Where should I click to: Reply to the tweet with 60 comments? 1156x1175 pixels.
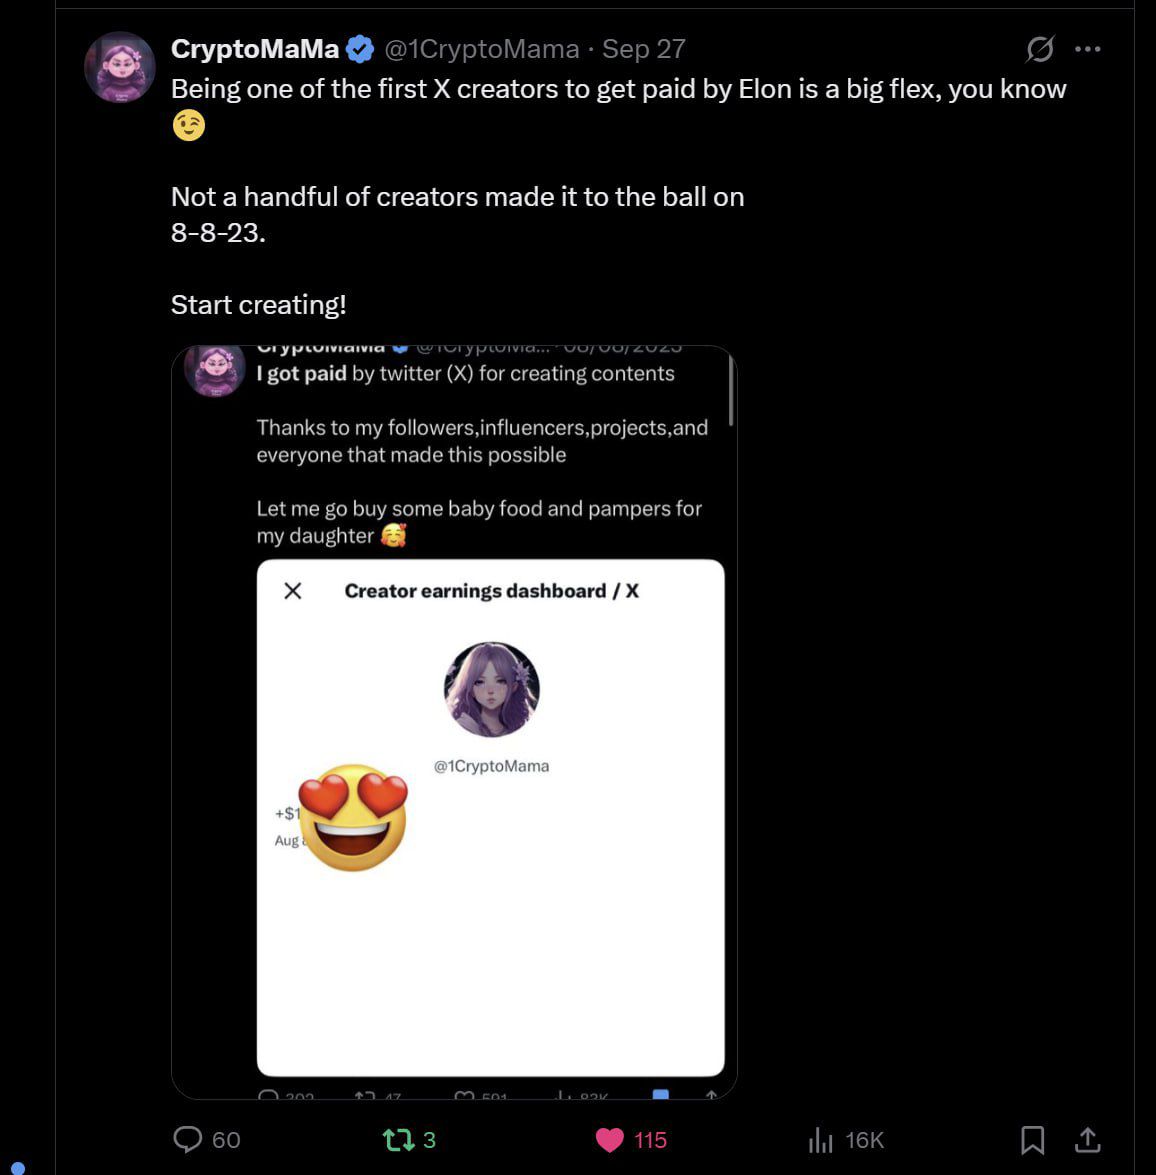188,1139
